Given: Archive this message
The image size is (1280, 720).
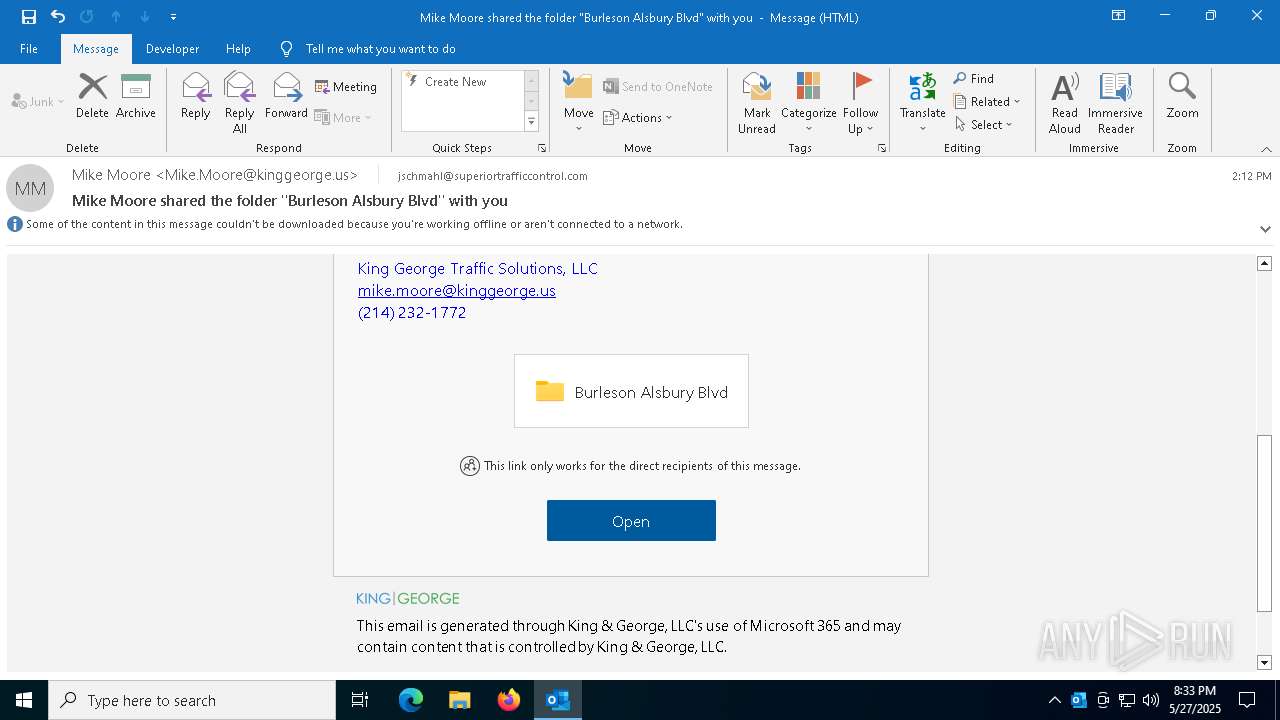Looking at the screenshot, I should tap(136, 96).
